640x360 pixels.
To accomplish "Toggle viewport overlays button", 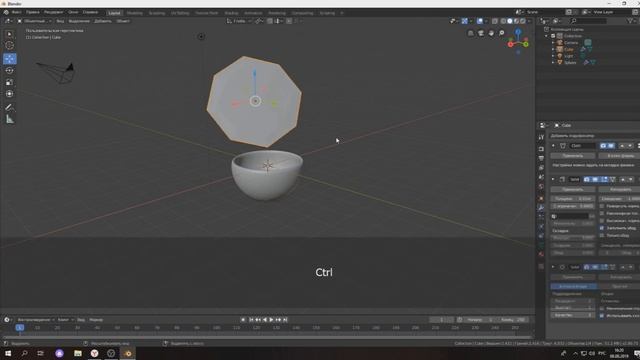I will tap(480, 21).
